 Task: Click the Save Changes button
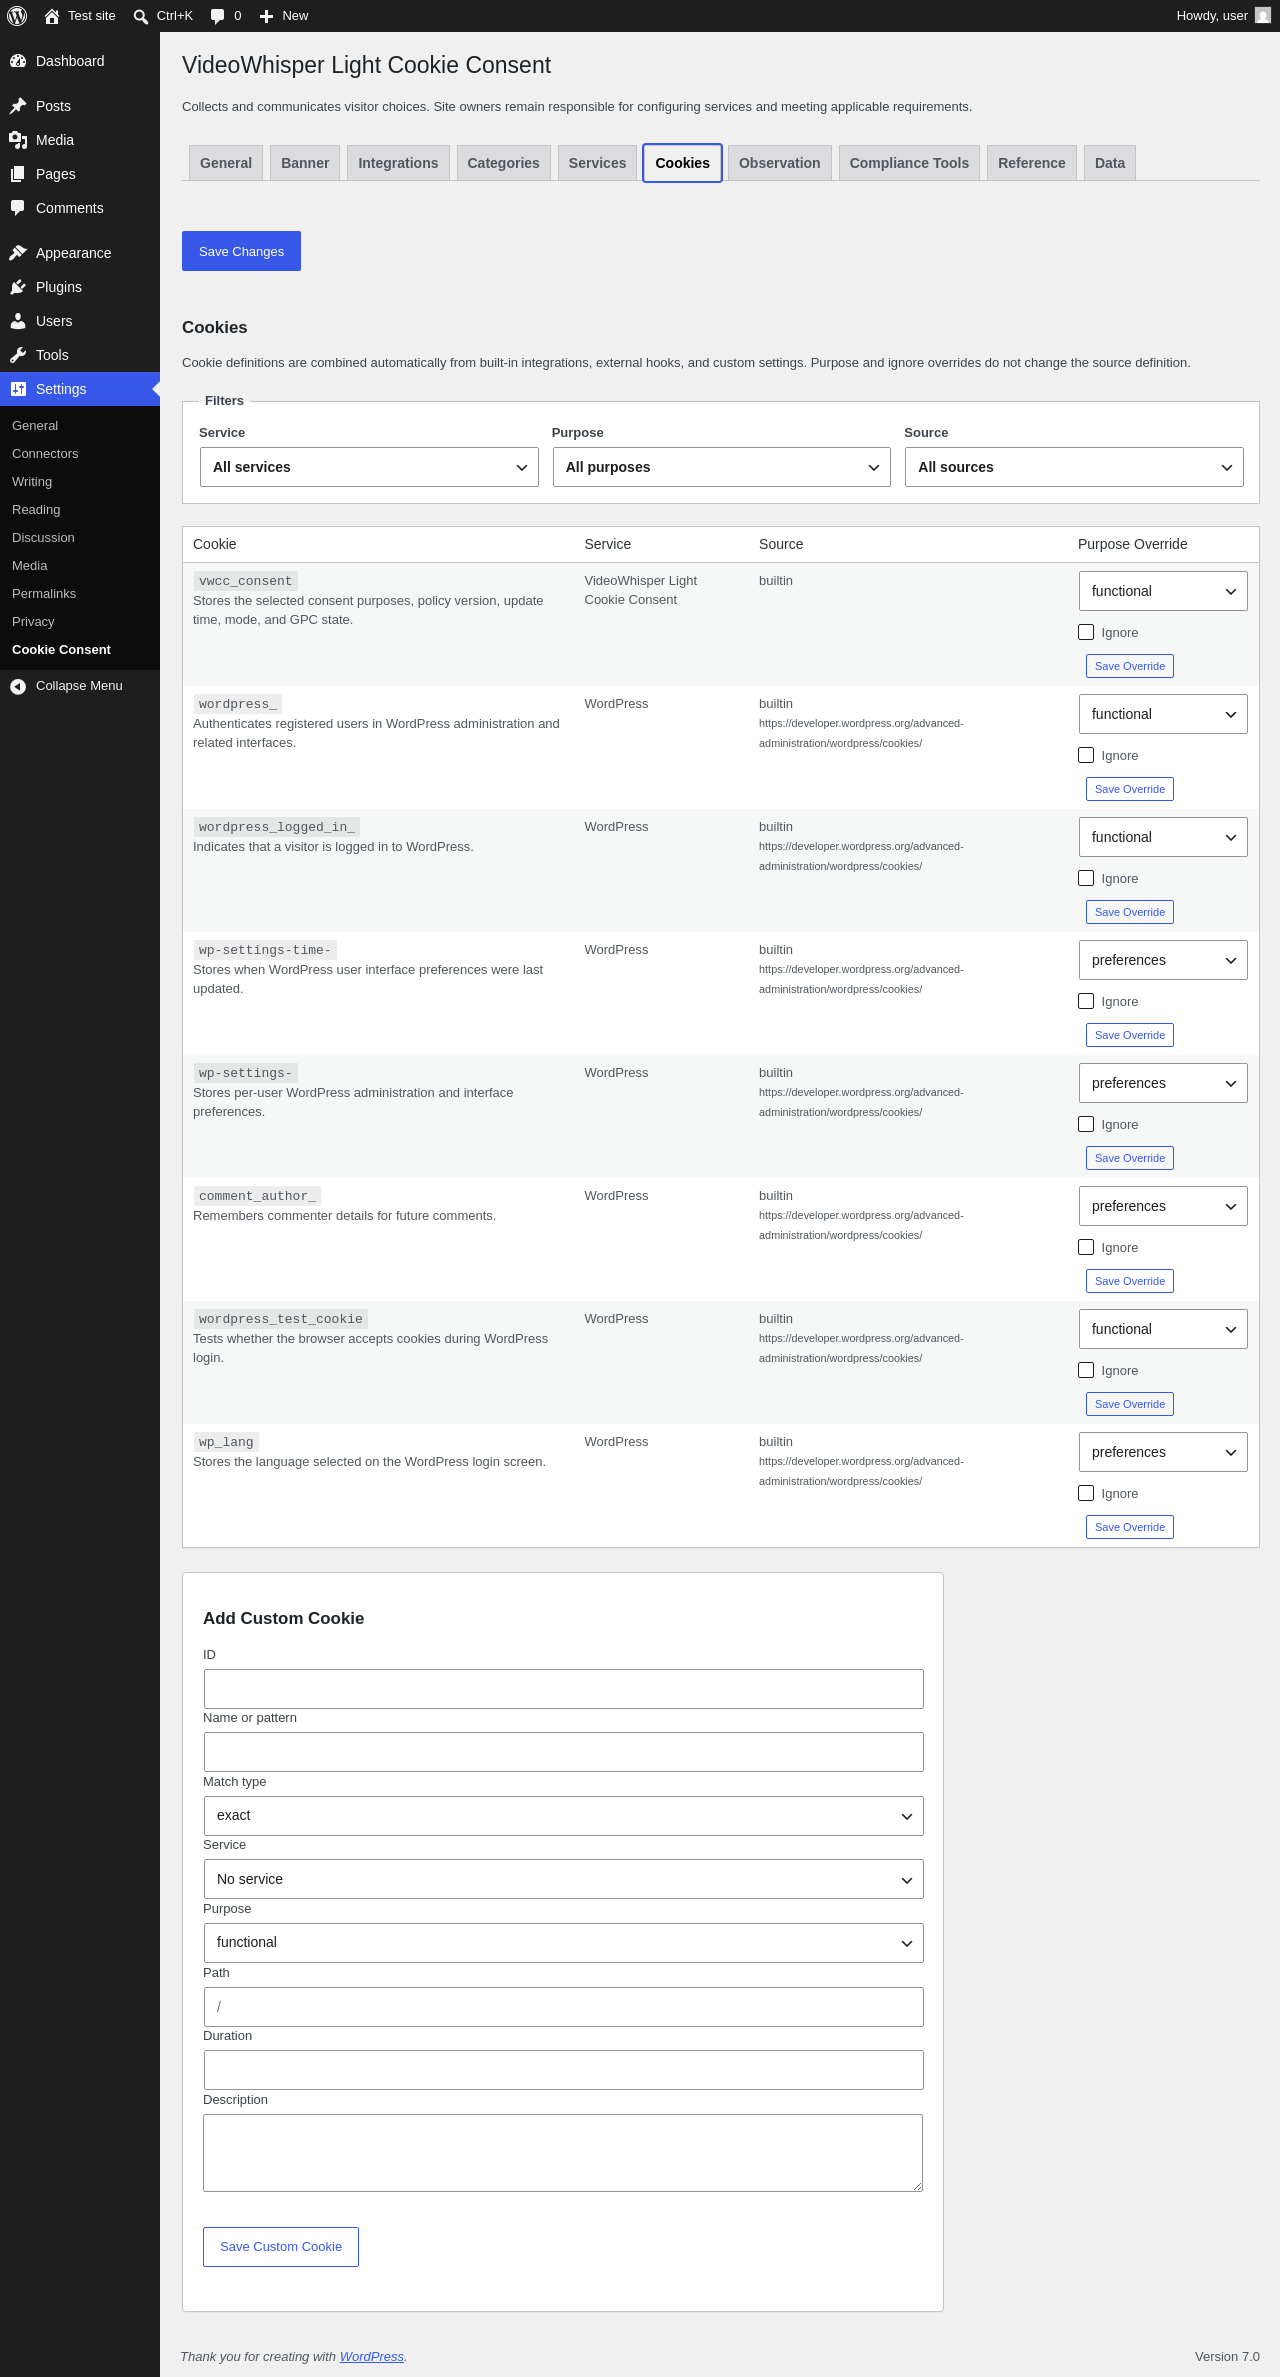tap(241, 251)
